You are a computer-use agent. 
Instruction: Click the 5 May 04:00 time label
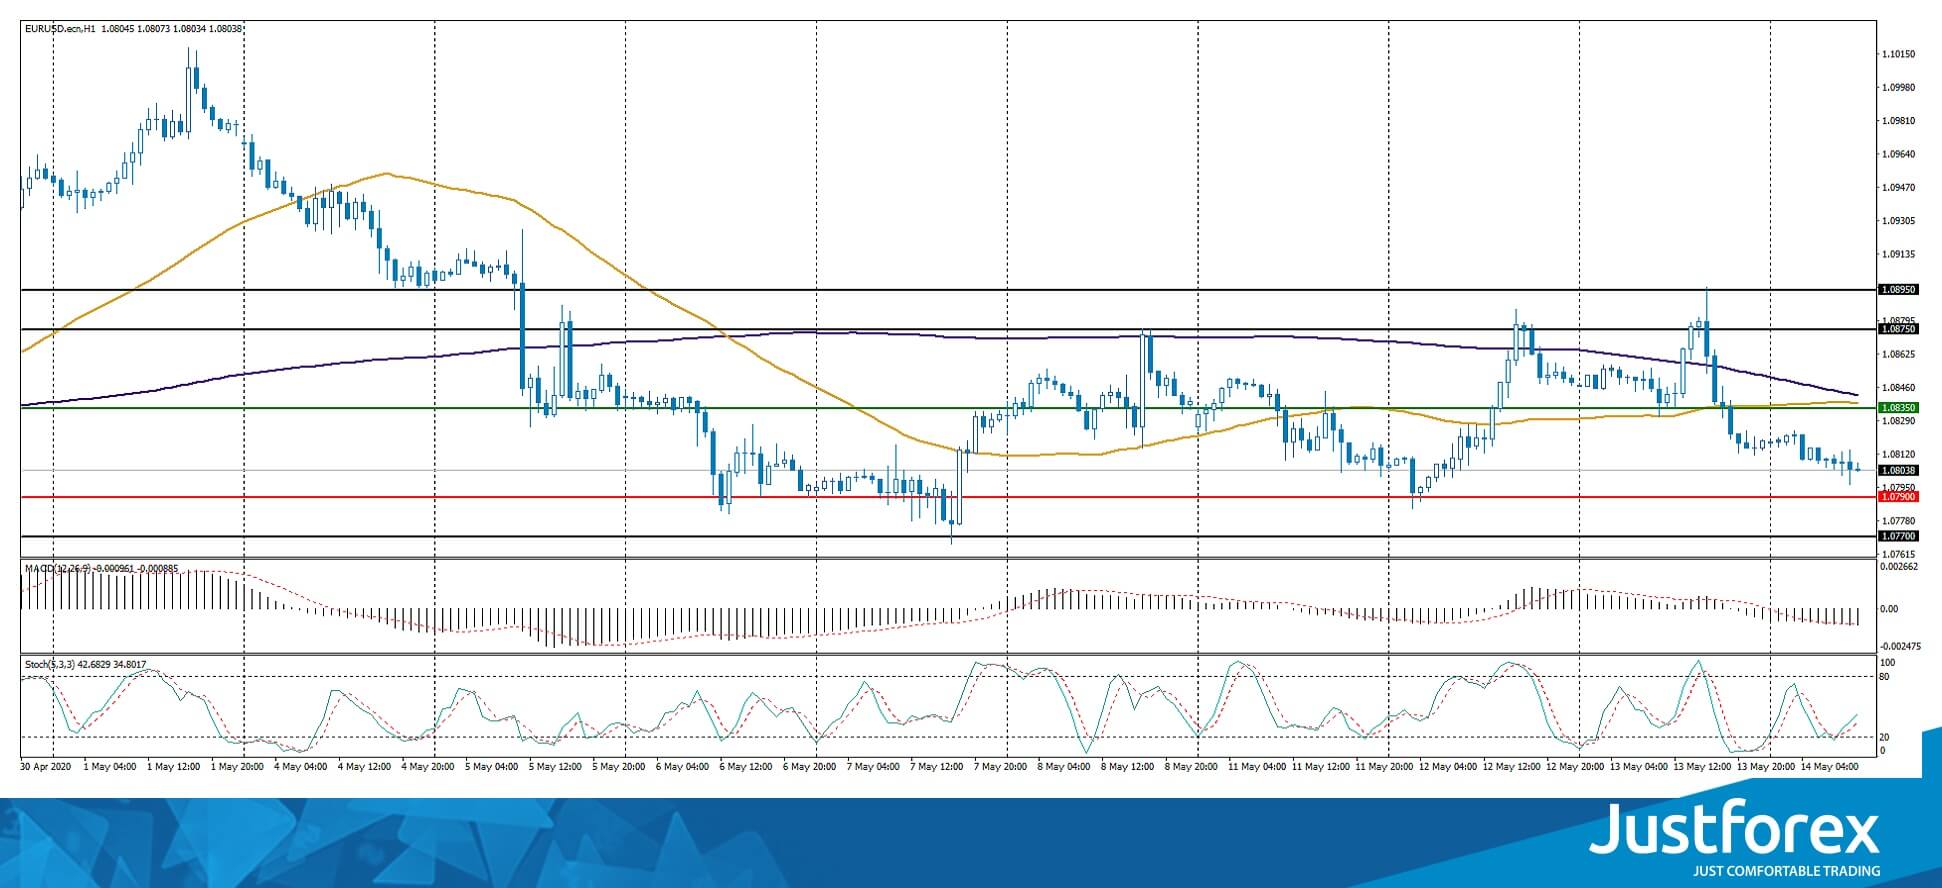[x=492, y=767]
